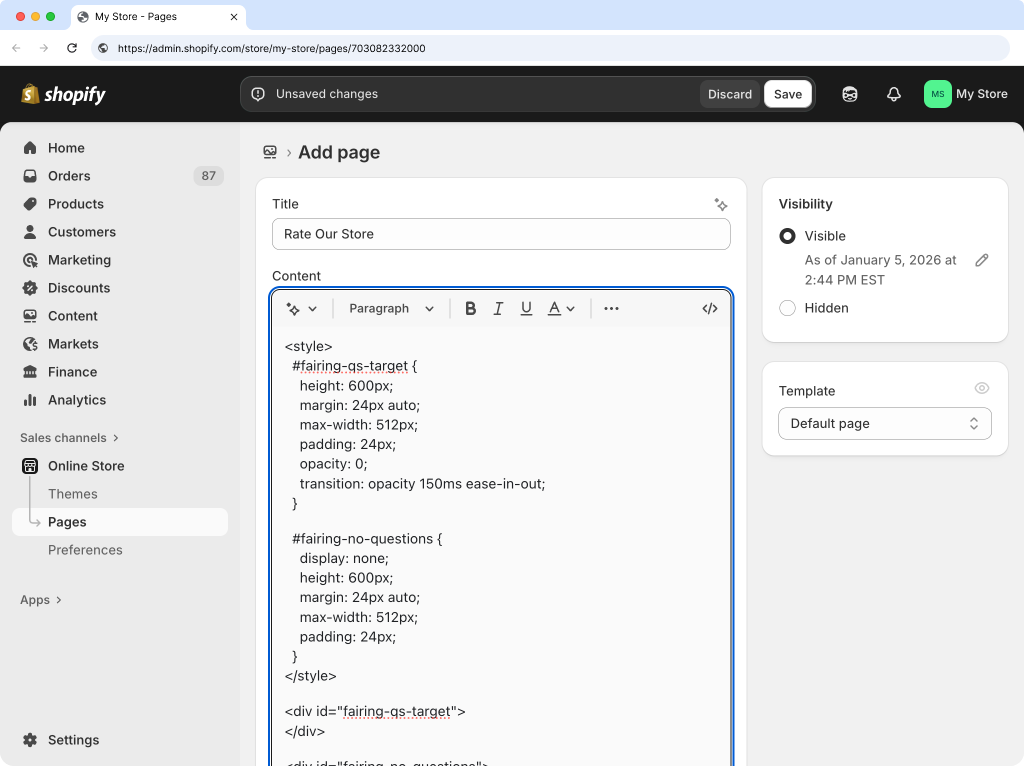Image resolution: width=1024 pixels, height=766 pixels.
Task: Select the Hidden visibility option
Action: pyautogui.click(x=787, y=308)
